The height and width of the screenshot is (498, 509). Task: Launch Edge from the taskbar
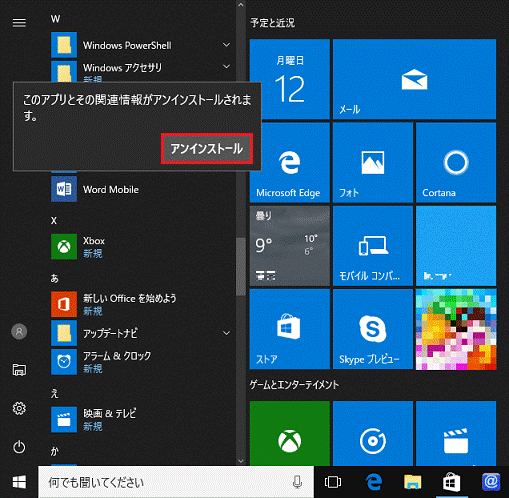point(374,482)
